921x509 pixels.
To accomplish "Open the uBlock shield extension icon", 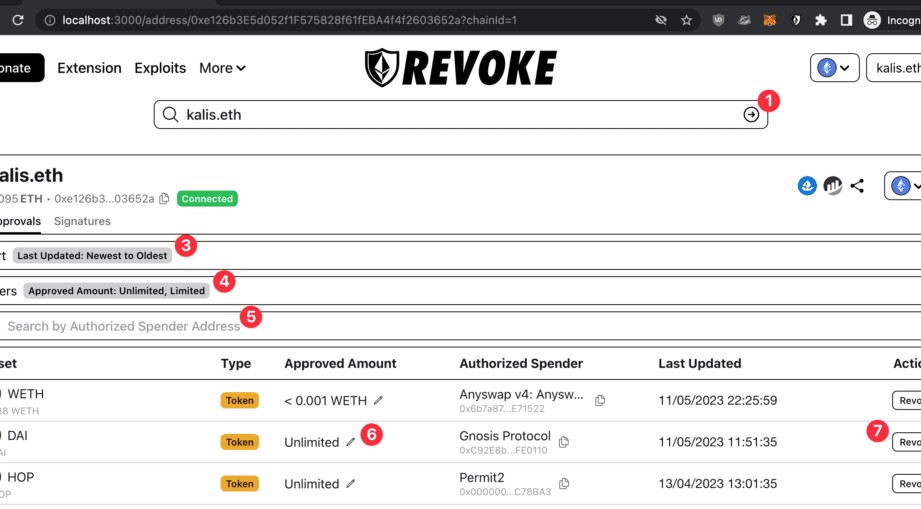I will [x=718, y=20].
